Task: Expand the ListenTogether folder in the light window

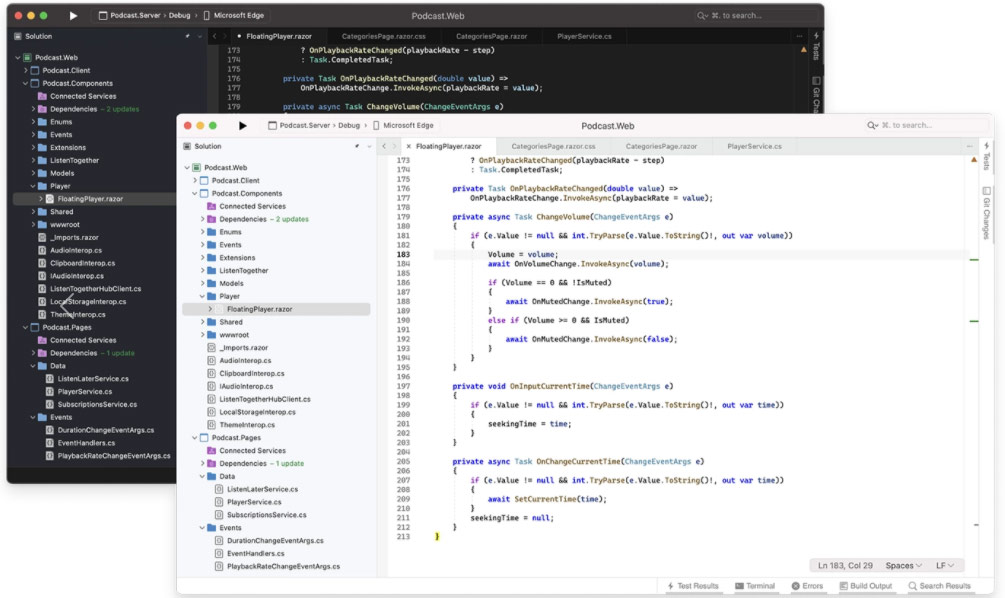Action: click(203, 270)
